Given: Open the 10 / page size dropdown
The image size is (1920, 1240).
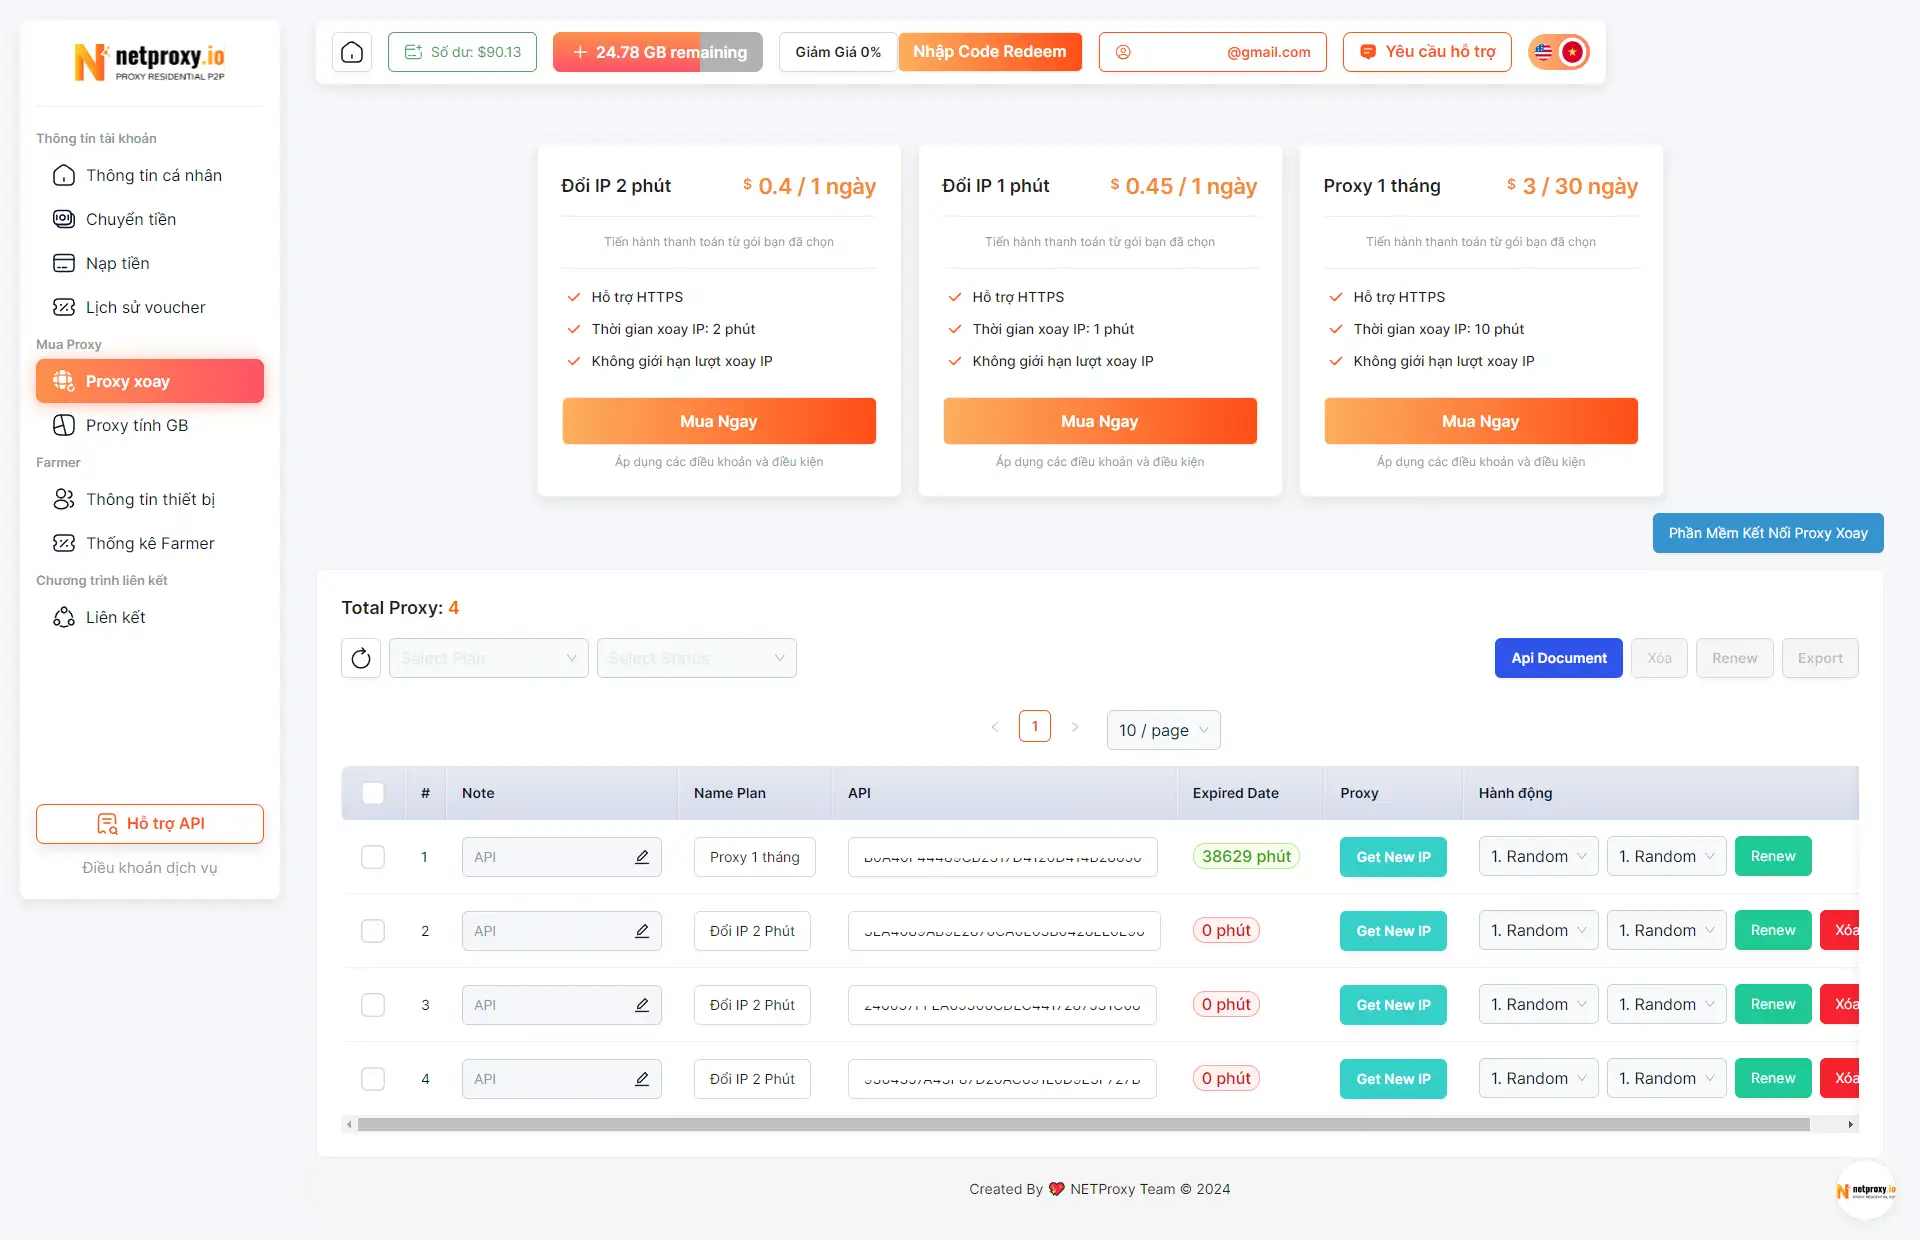Looking at the screenshot, I should click(1163, 730).
